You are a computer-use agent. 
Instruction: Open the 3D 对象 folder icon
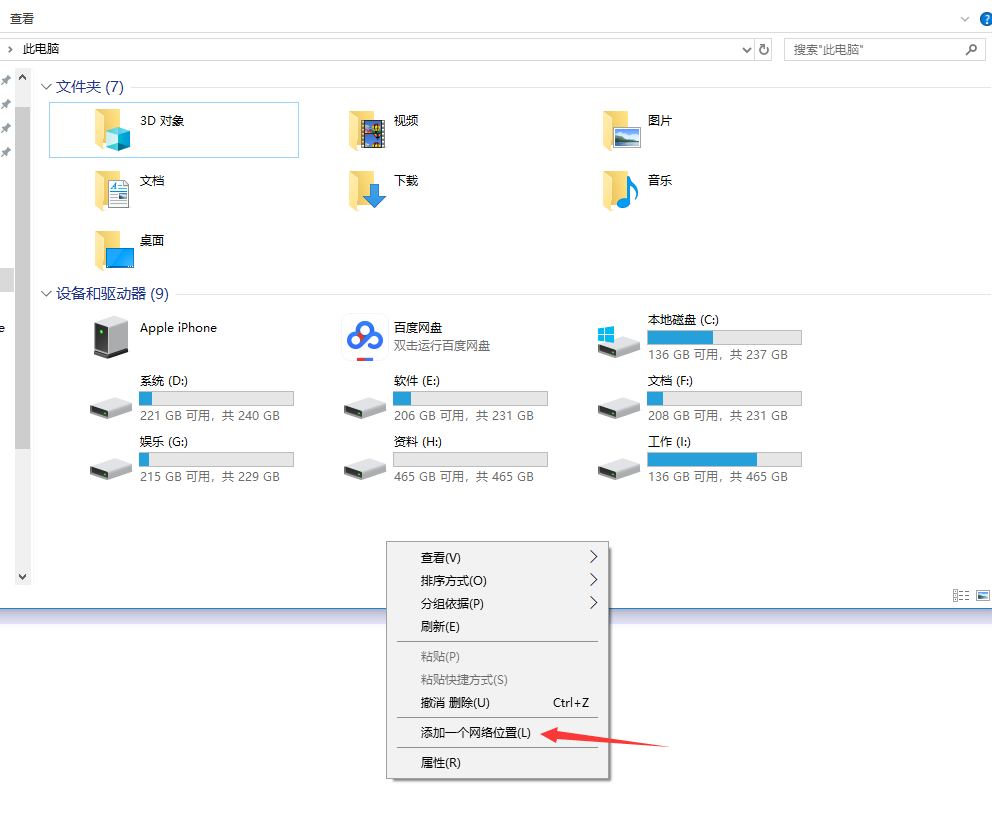[113, 130]
